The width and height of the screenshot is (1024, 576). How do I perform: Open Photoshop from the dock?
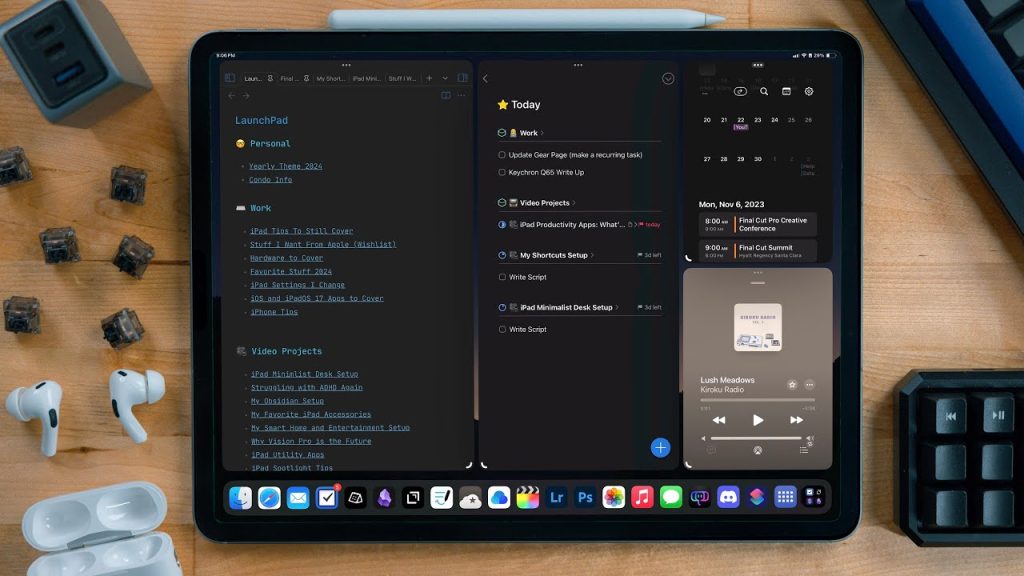coord(585,498)
